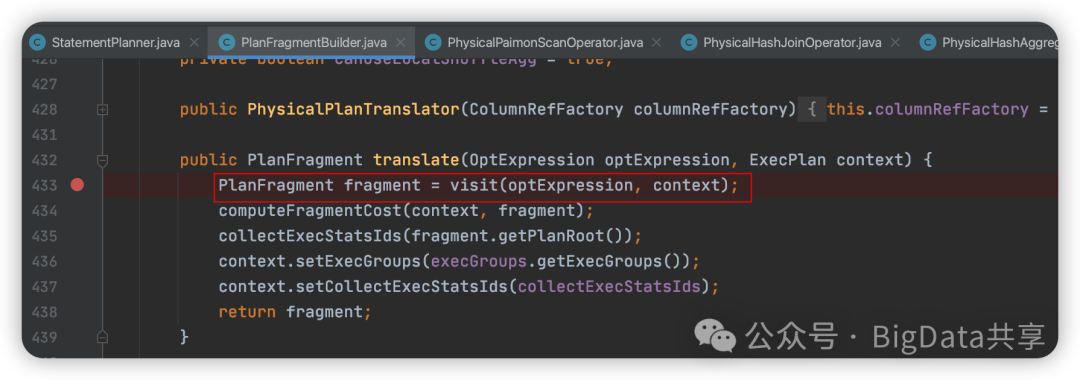Click the fold end marker at line 439

point(103,337)
